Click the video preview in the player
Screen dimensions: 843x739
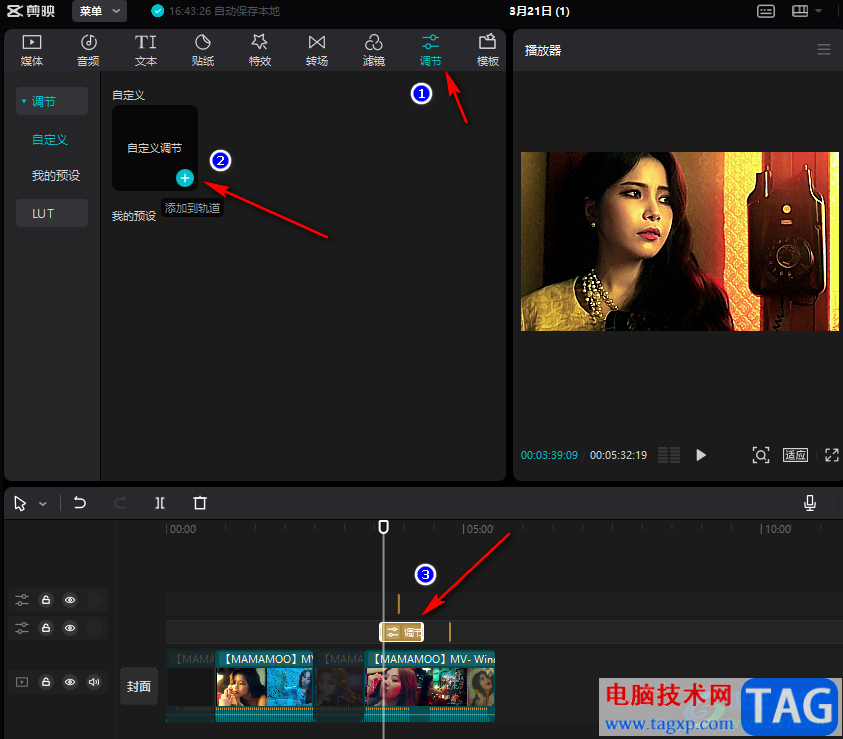(679, 241)
